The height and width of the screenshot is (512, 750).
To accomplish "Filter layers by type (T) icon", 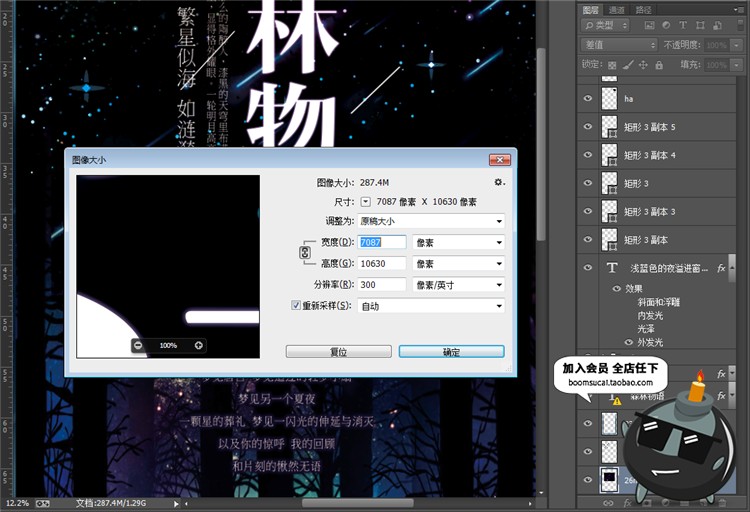I will [x=683, y=25].
